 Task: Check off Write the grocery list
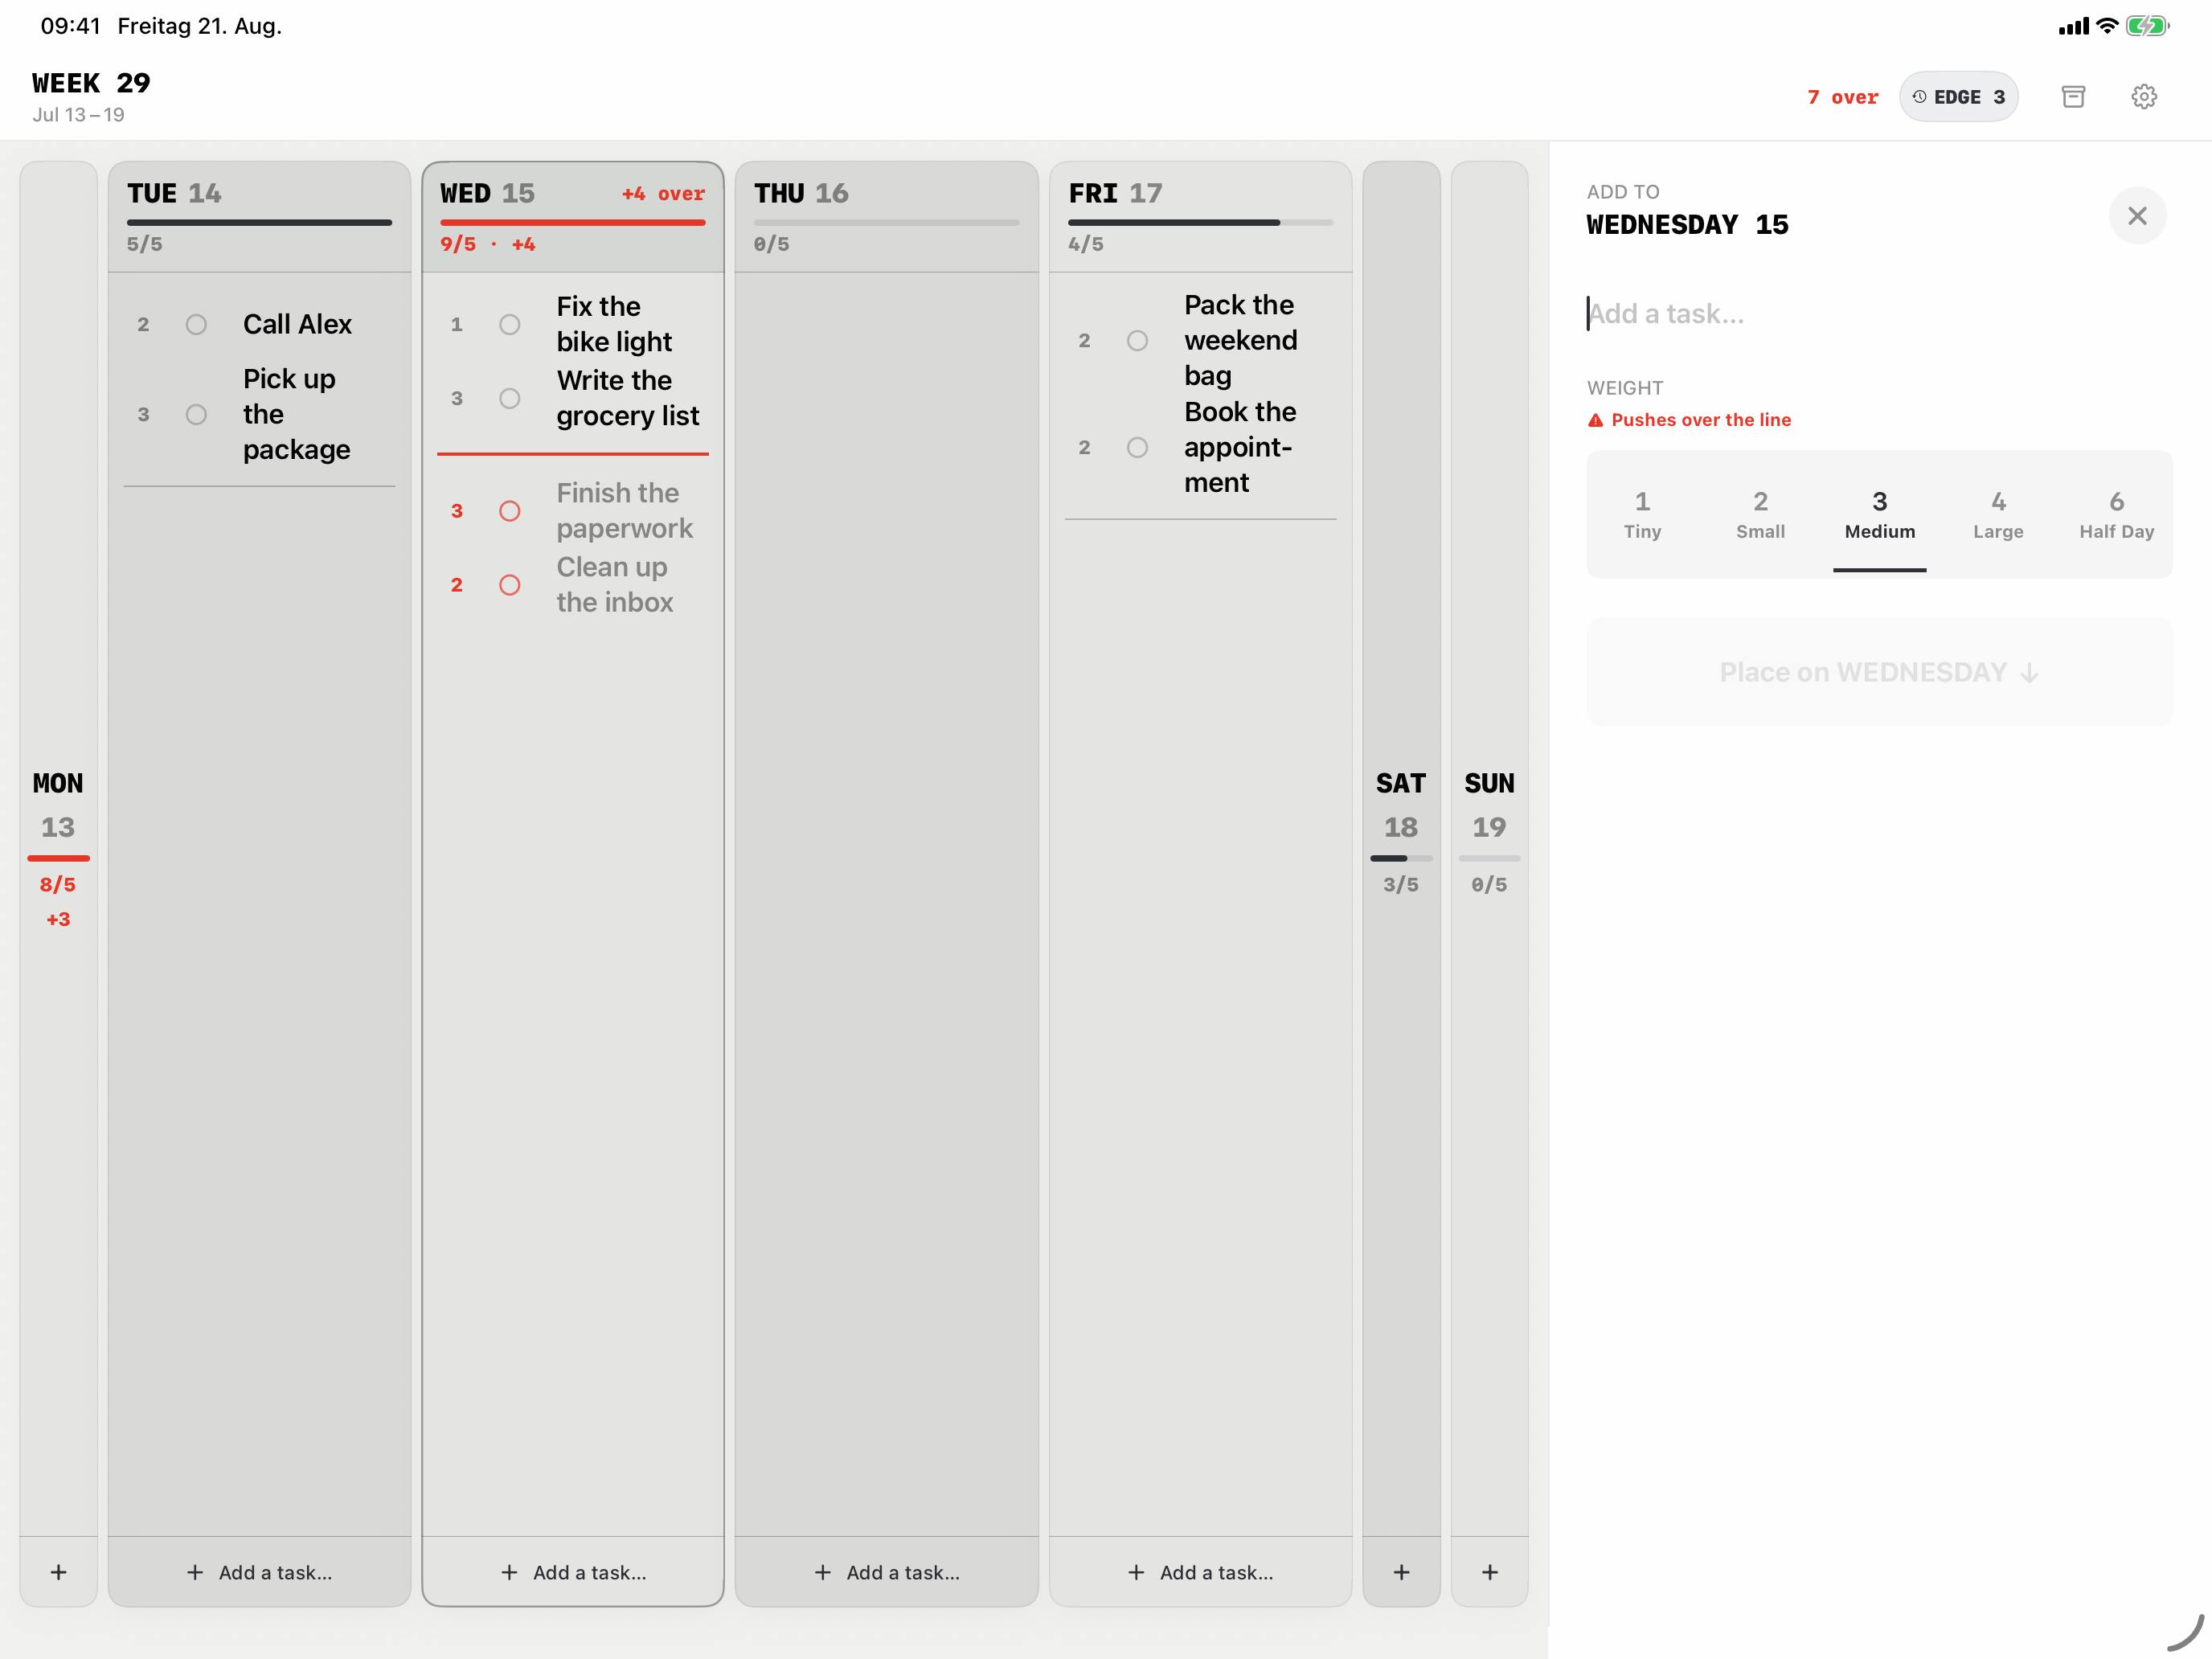click(x=509, y=399)
